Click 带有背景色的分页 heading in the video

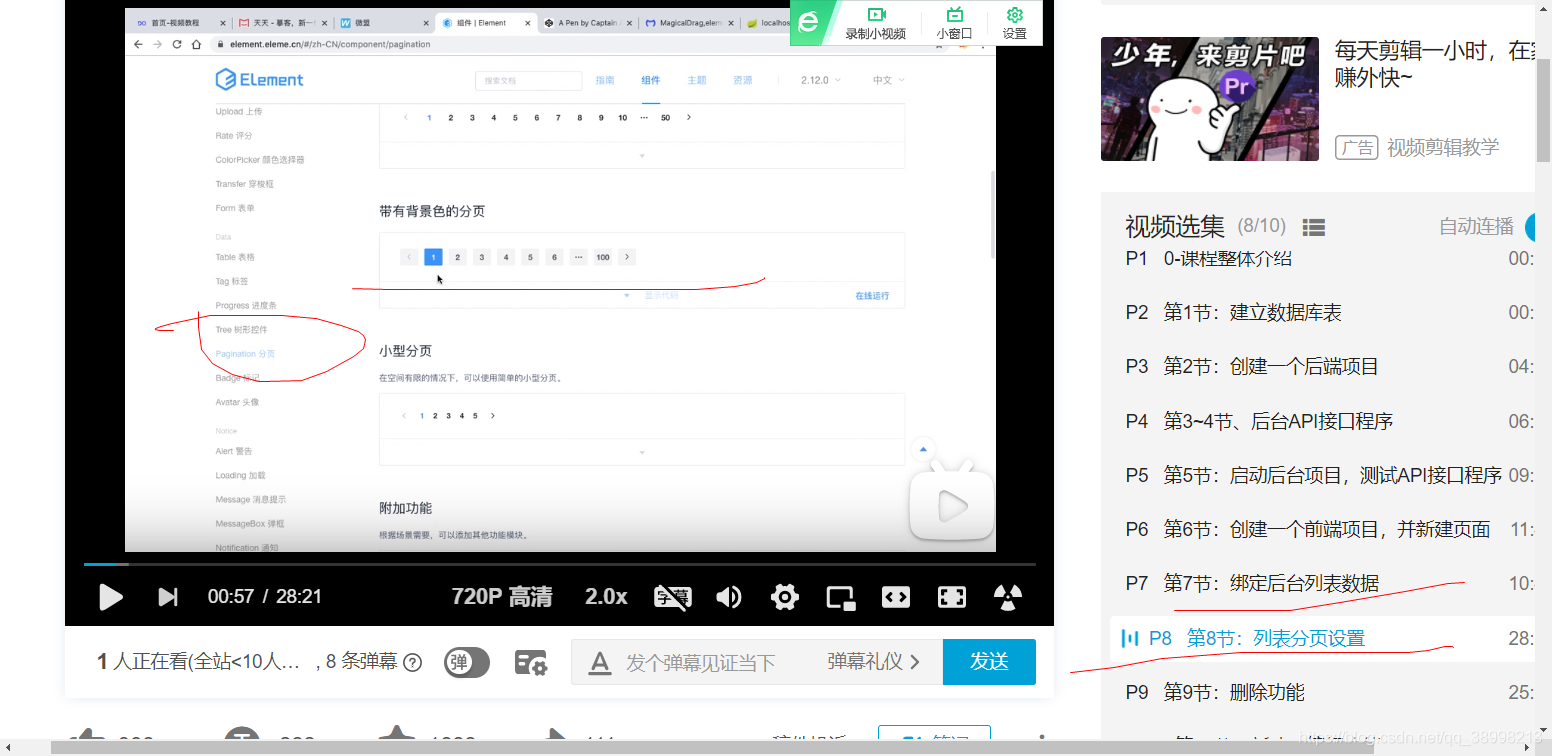(432, 212)
